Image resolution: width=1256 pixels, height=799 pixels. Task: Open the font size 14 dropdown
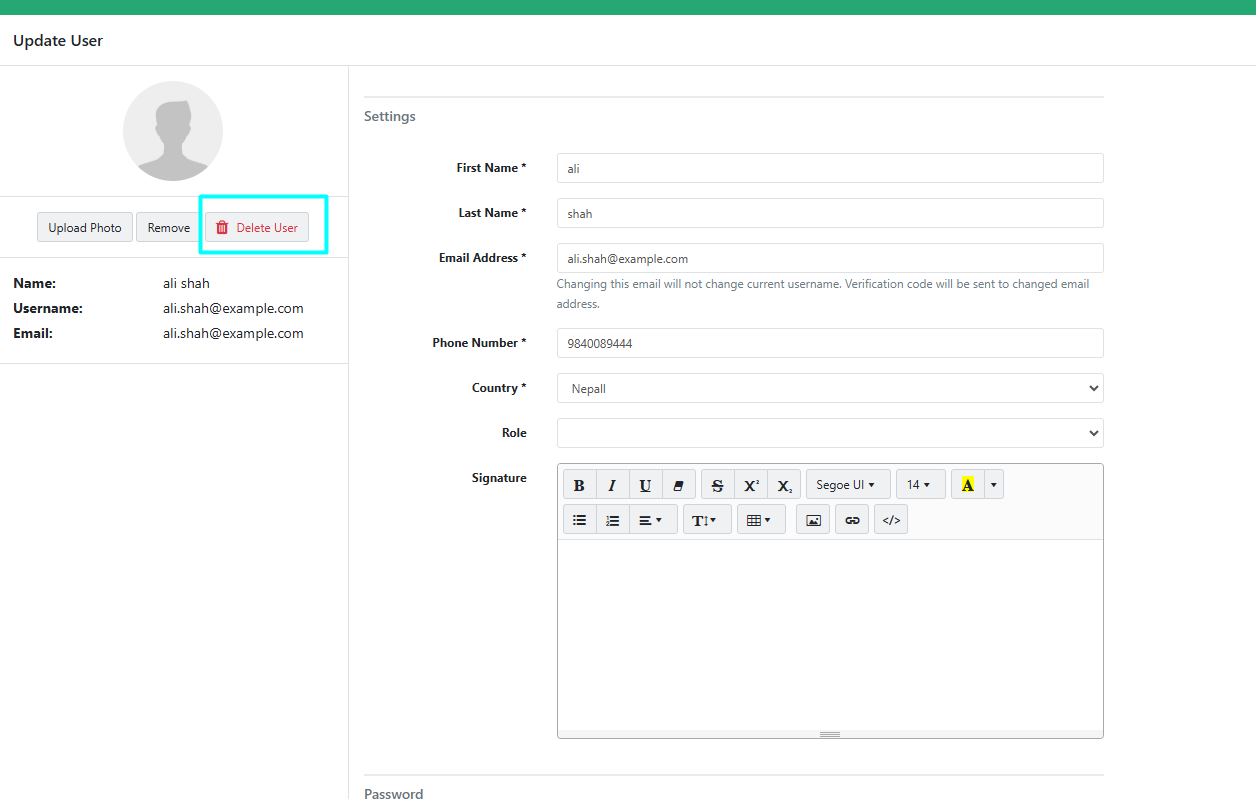(920, 485)
